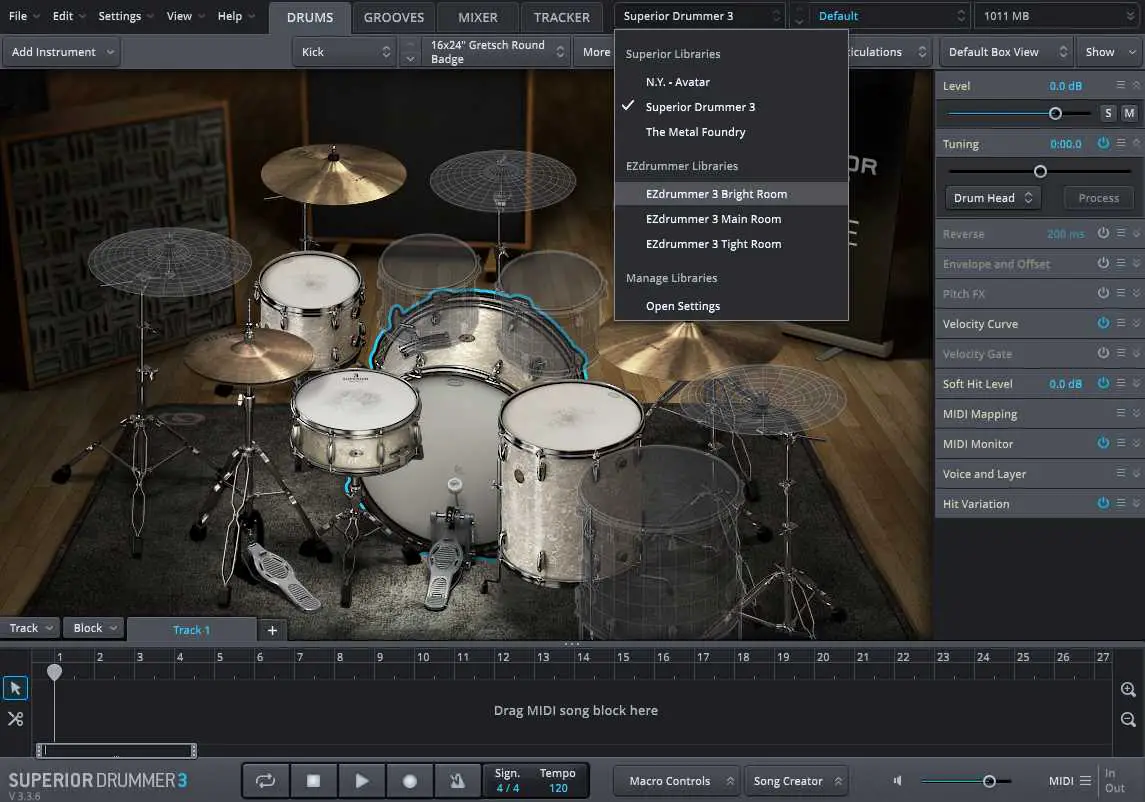
Task: Expand the Song Creator panel
Action: tap(796, 780)
